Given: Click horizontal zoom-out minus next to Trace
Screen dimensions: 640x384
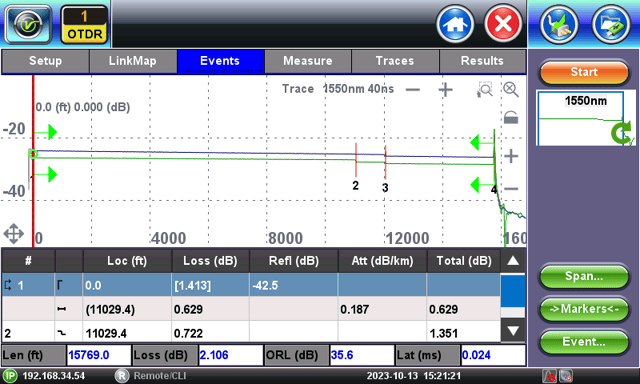Looking at the screenshot, I should point(413,89).
